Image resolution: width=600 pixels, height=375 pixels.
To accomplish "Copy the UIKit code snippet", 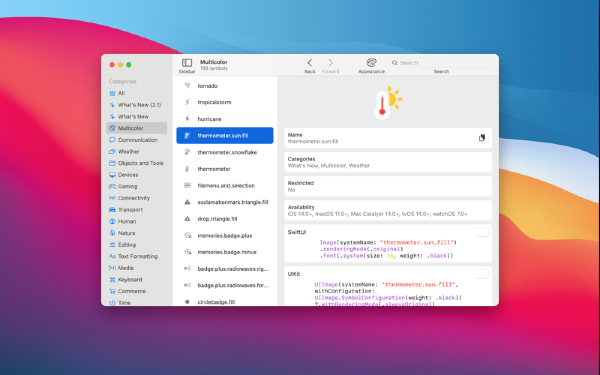I will coord(482,274).
